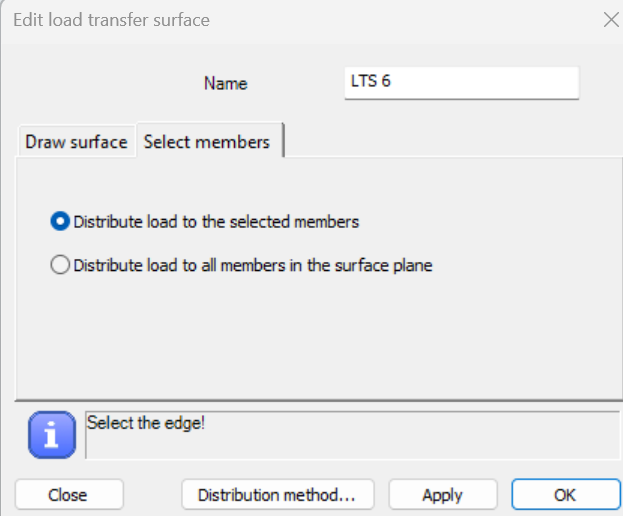Open the Select members tab
The height and width of the screenshot is (516, 623).
tap(207, 142)
